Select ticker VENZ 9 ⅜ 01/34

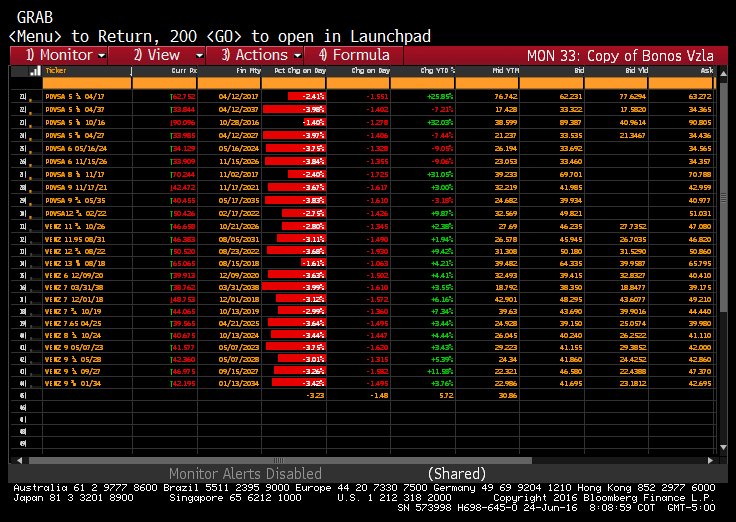(73, 384)
